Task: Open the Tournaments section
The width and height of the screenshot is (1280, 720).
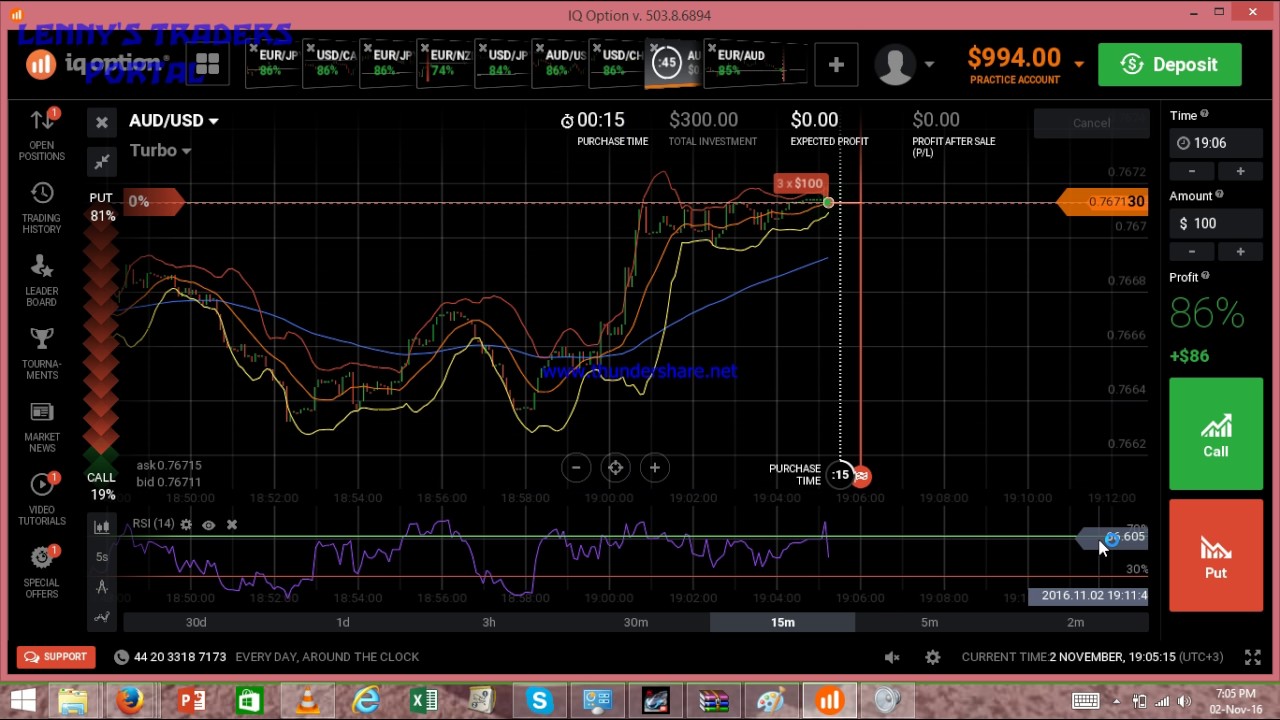Action: 41,354
